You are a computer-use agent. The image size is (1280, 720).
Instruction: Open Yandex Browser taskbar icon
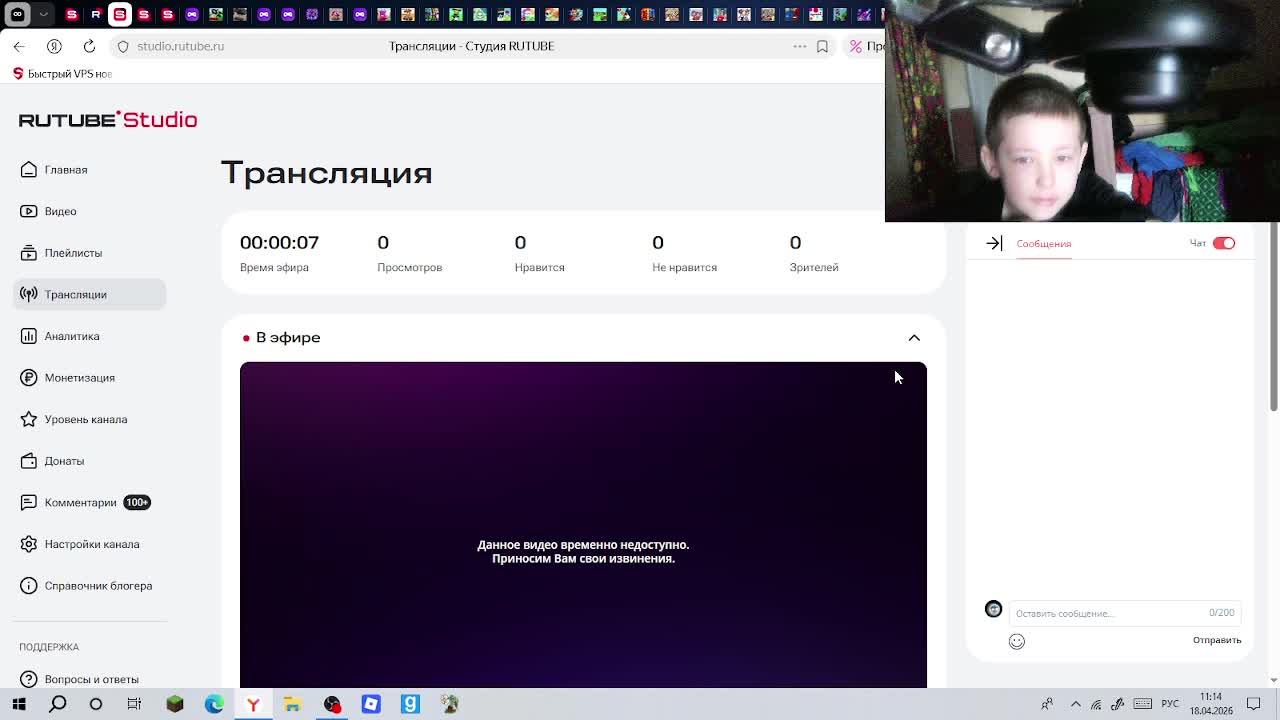(253, 704)
